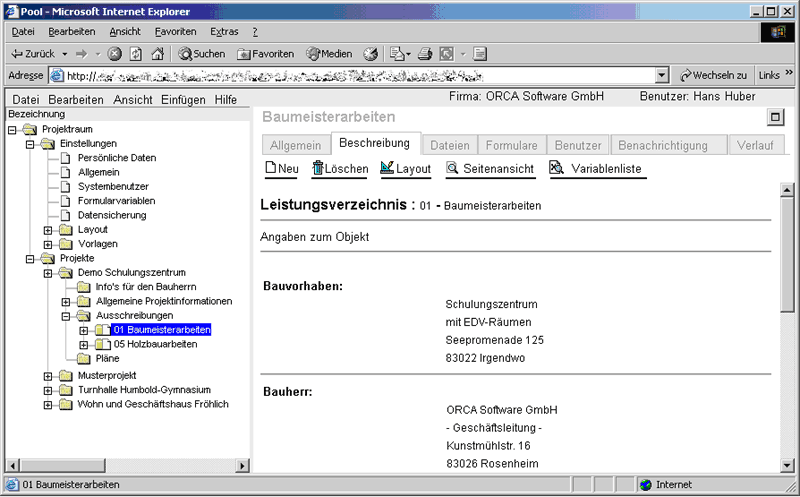
Task: Click the printer icon in the toolbar
Action: click(x=424, y=54)
